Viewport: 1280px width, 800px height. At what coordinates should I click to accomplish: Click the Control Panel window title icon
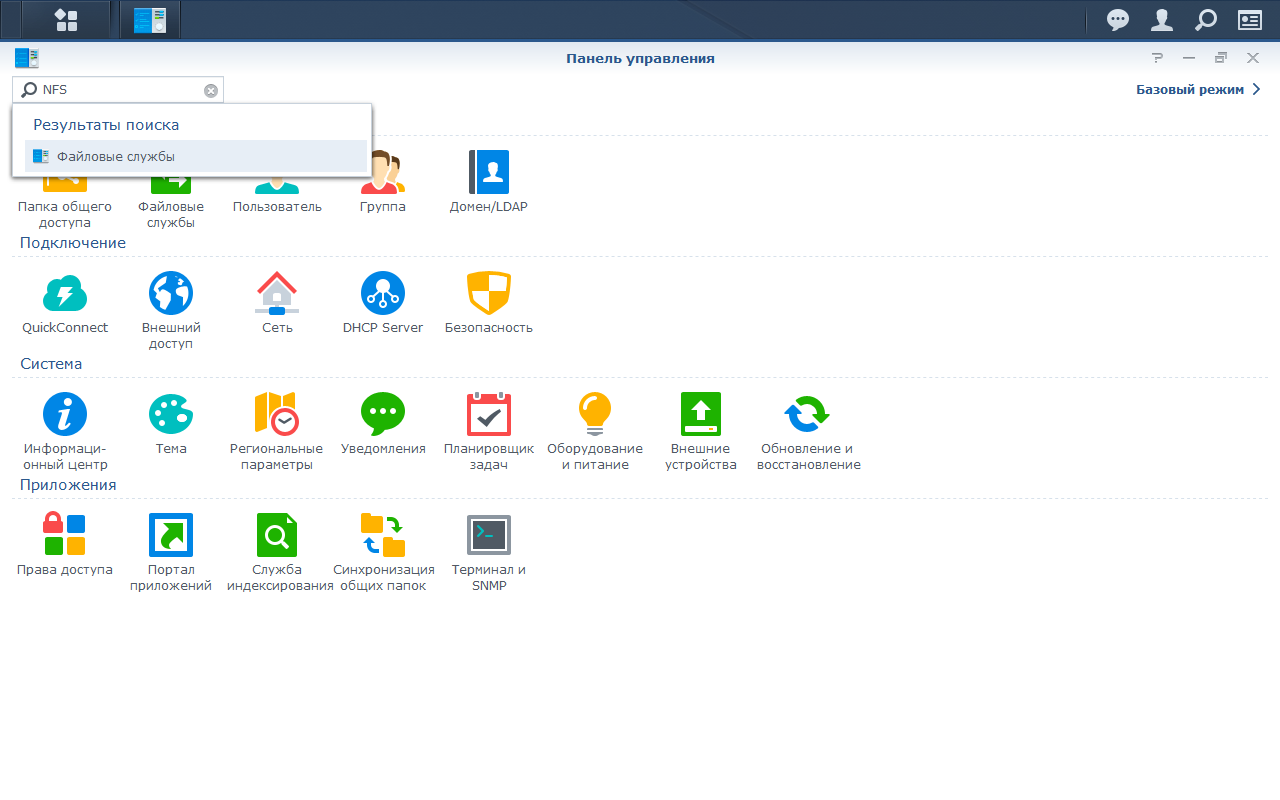coord(27,58)
